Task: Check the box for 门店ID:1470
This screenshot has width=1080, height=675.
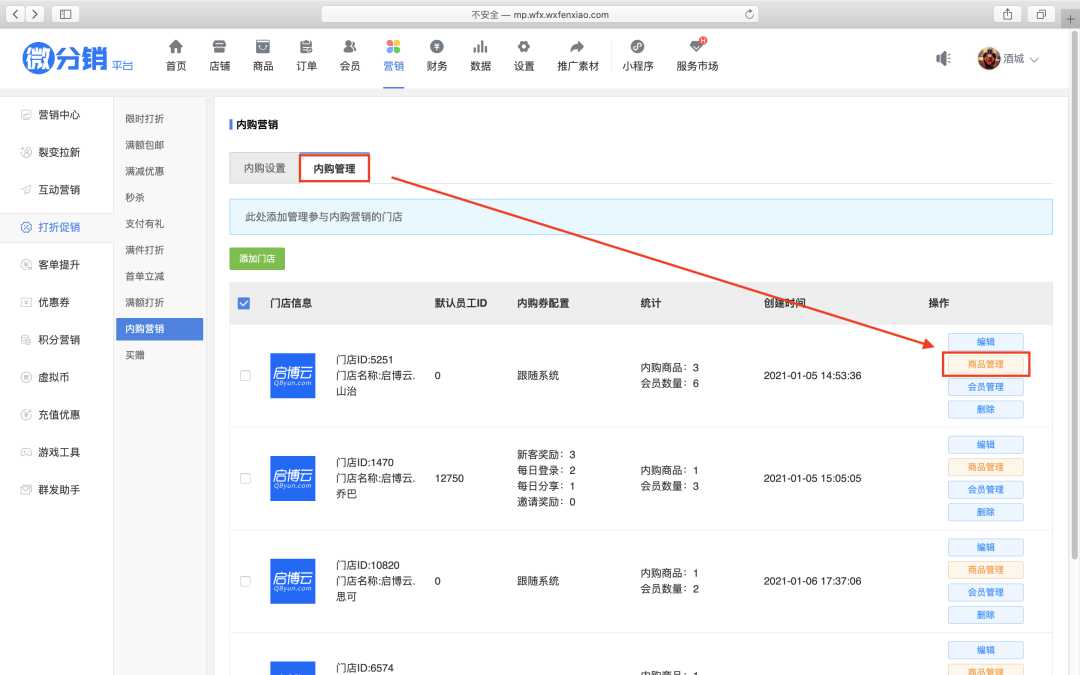Action: [x=245, y=478]
